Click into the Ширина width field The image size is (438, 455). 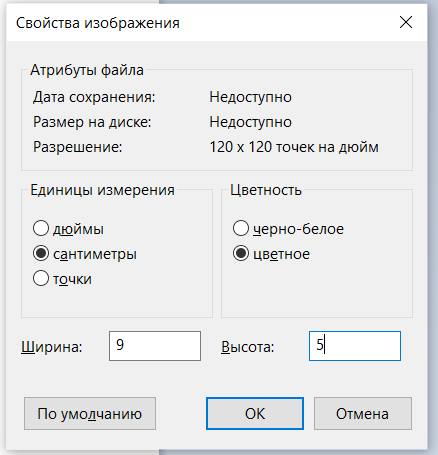(x=155, y=346)
